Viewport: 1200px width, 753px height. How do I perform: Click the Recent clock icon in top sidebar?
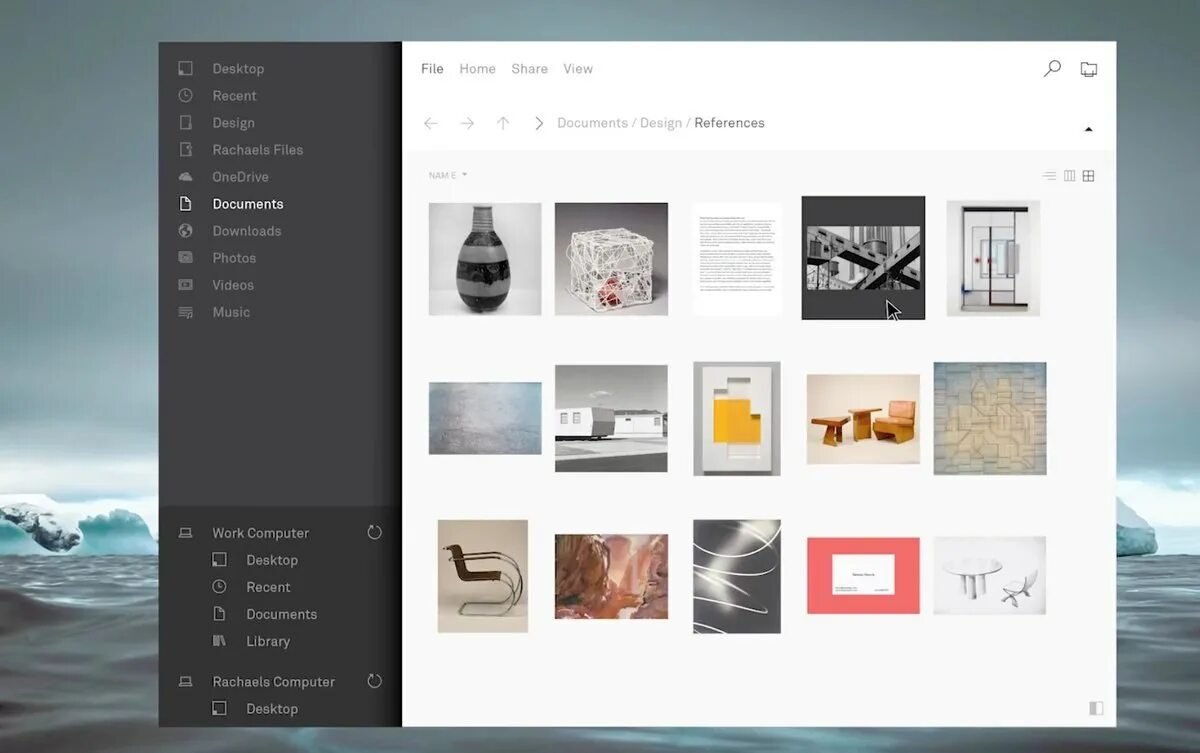[x=185, y=96]
